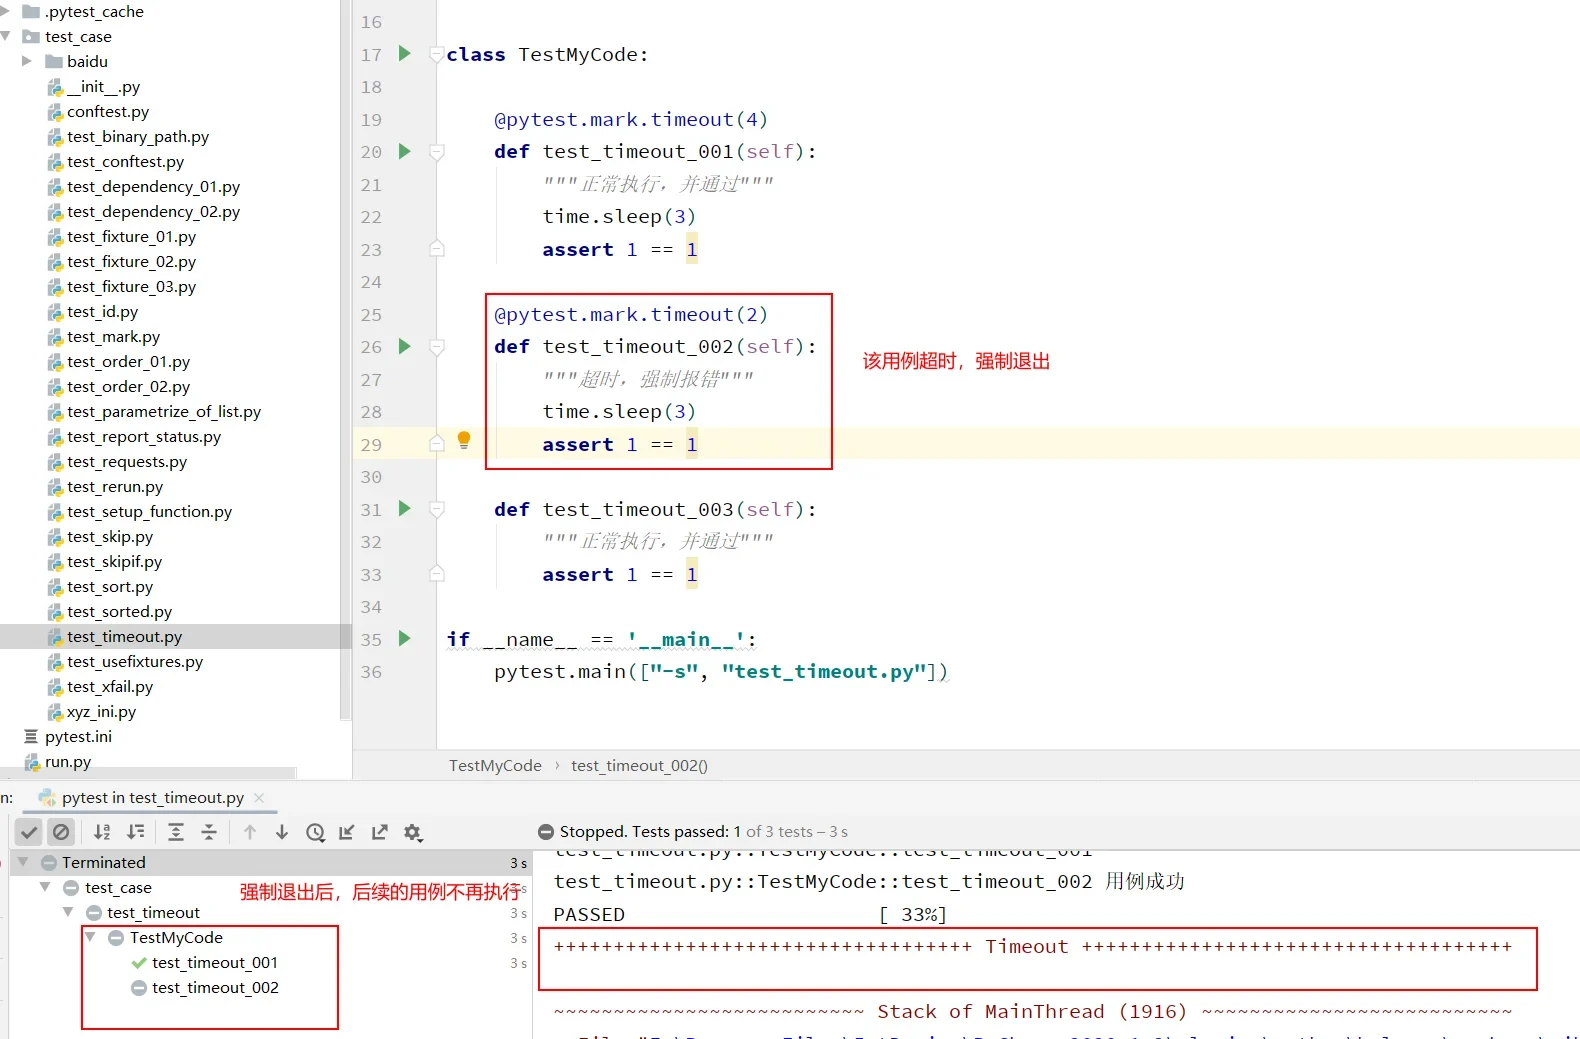Screen dimensions: 1580x1039
Task: Run main block gutter arrow line 35
Action: point(405,638)
